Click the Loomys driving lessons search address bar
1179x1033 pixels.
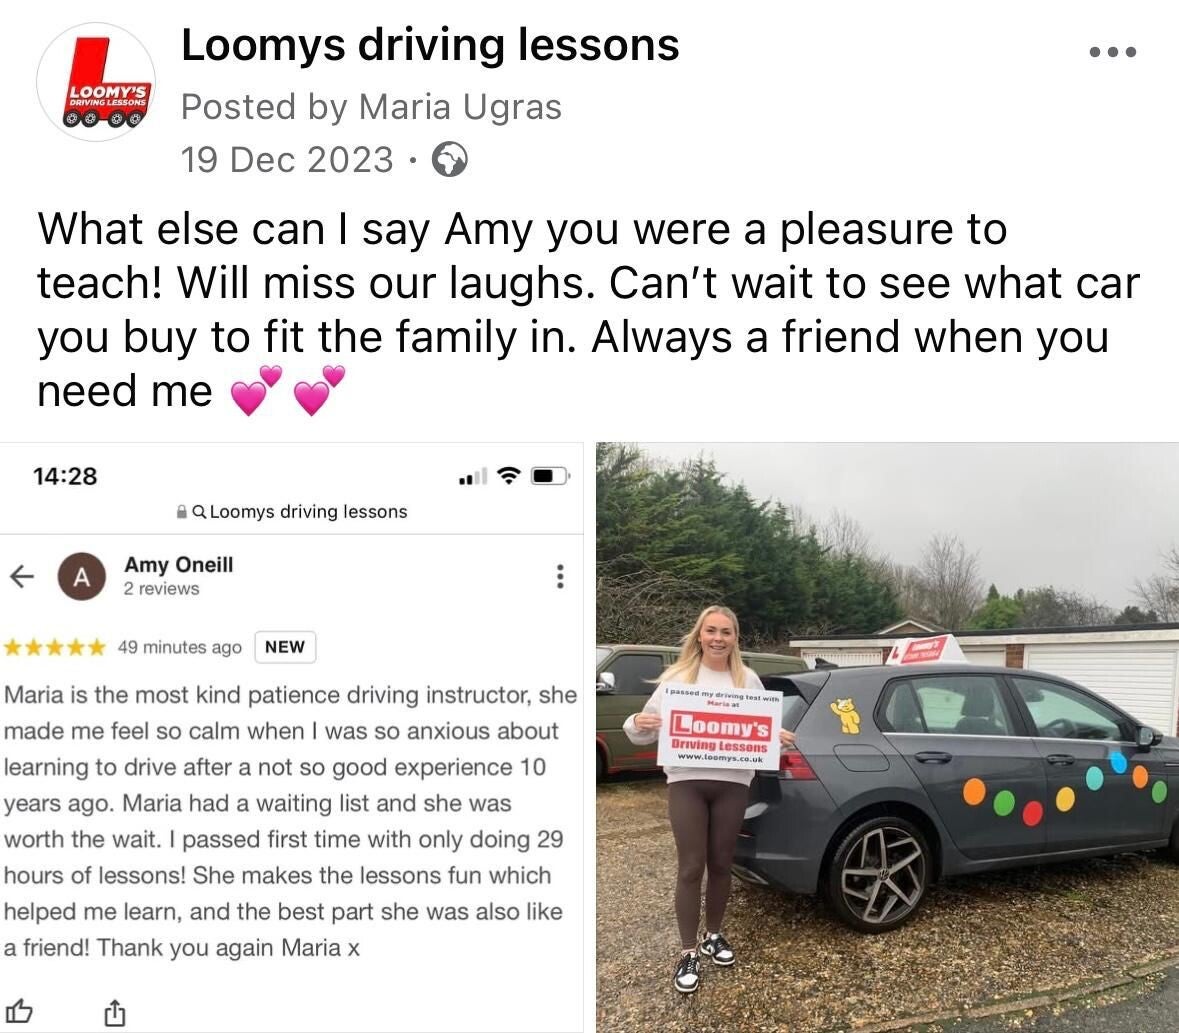tap(292, 512)
